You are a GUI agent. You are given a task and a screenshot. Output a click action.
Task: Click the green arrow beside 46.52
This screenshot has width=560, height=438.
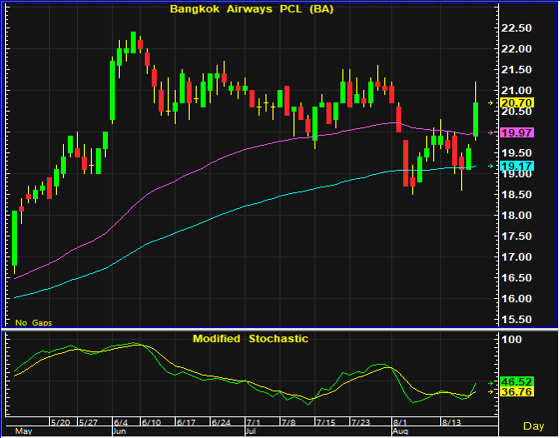pos(491,383)
